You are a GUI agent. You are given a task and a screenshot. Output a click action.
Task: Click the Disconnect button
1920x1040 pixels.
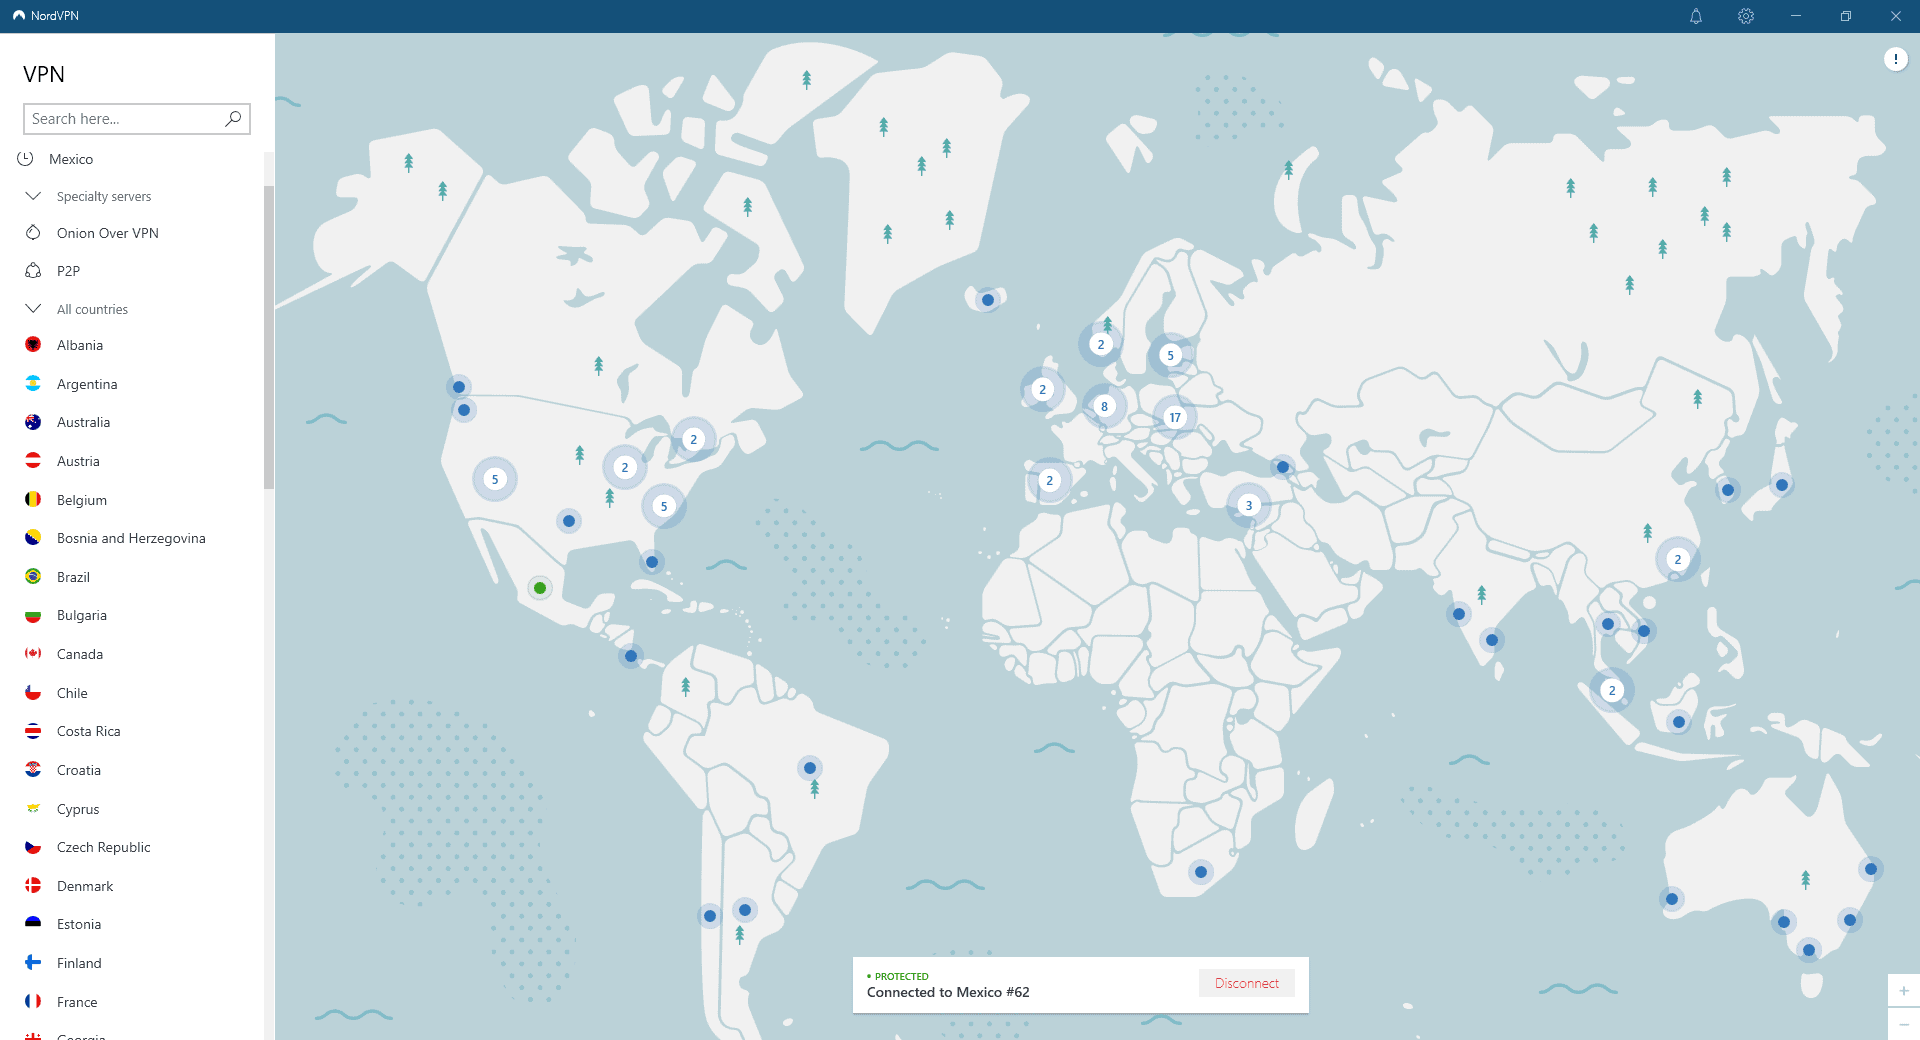(x=1247, y=983)
